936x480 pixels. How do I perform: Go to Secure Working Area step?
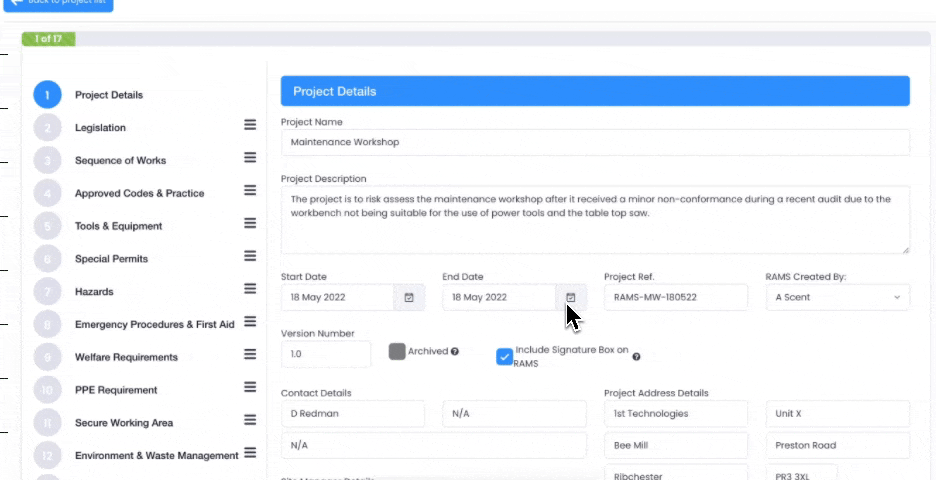(x=124, y=423)
